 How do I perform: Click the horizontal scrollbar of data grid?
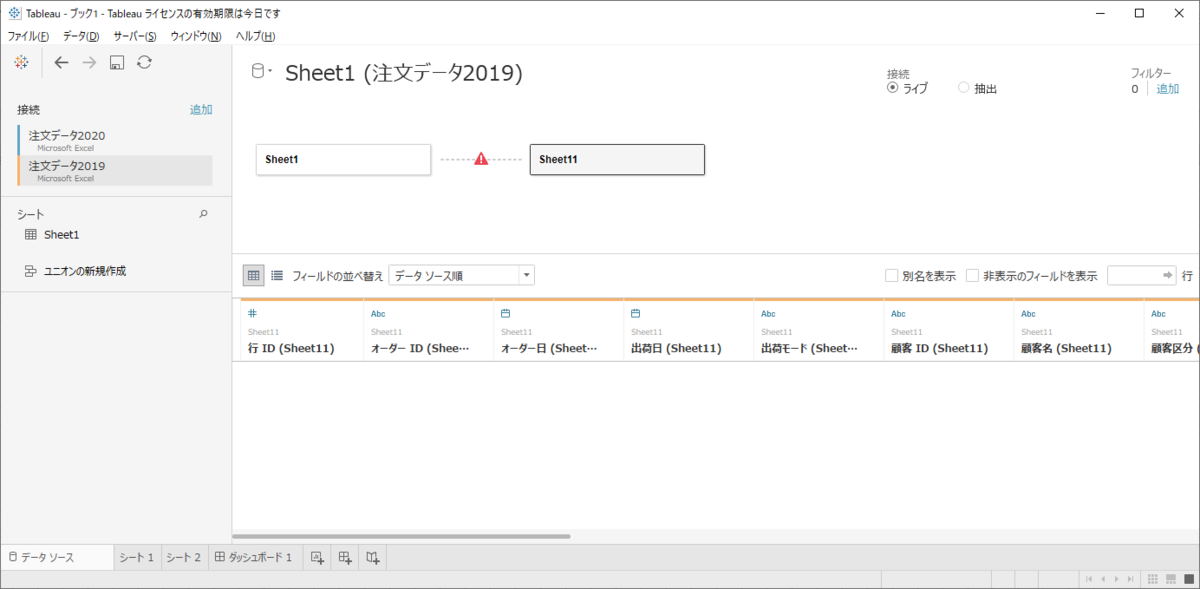pyautogui.click(x=402, y=536)
